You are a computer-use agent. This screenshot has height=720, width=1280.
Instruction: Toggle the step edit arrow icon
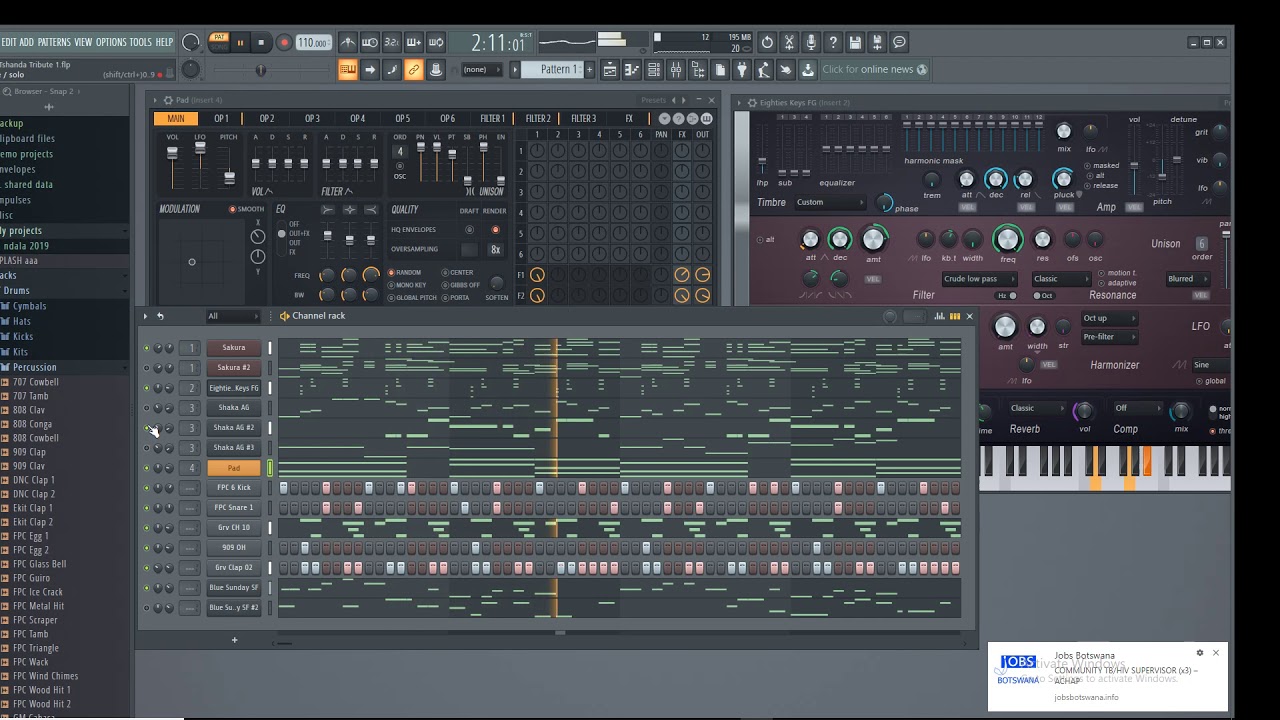pos(370,69)
